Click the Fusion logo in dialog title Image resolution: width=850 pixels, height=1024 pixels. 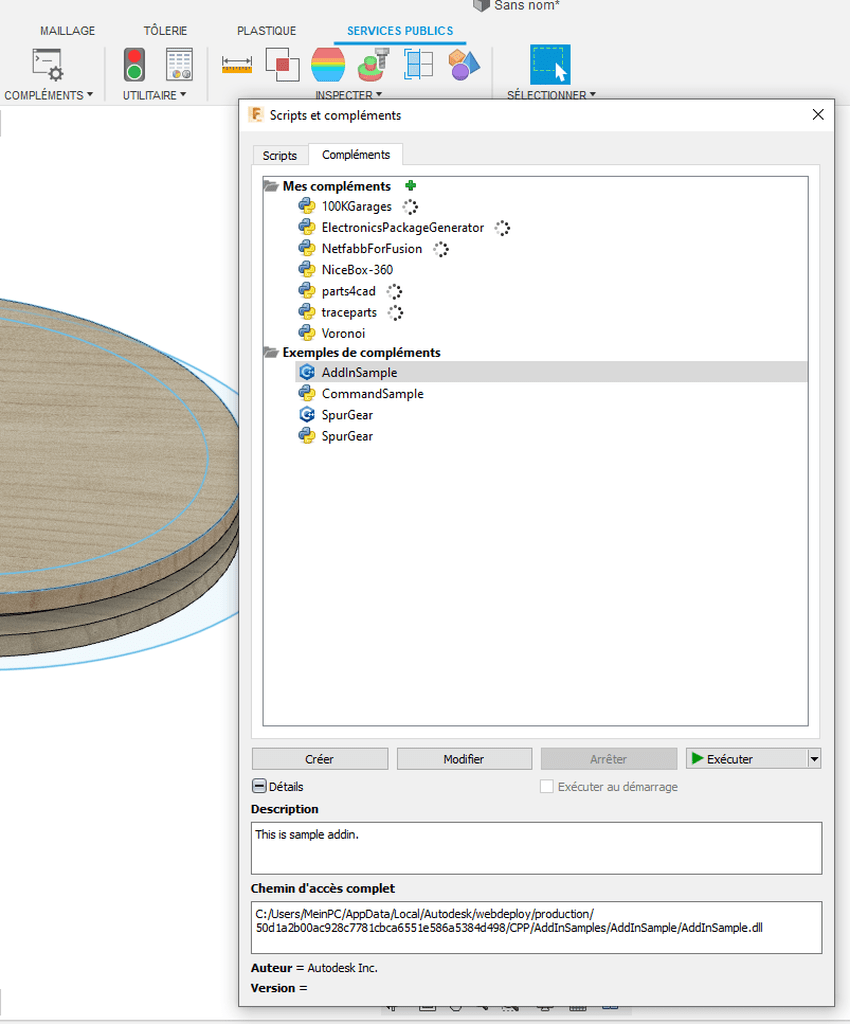click(x=255, y=115)
